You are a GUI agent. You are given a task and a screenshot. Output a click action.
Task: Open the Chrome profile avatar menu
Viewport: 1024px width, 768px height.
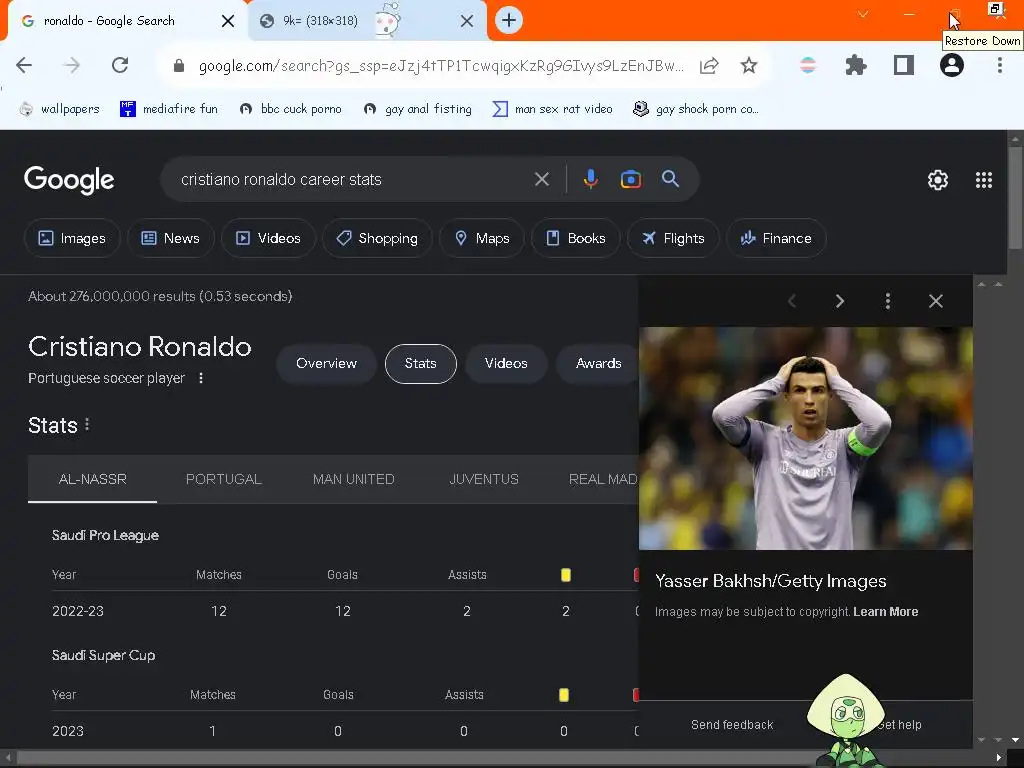(x=952, y=65)
